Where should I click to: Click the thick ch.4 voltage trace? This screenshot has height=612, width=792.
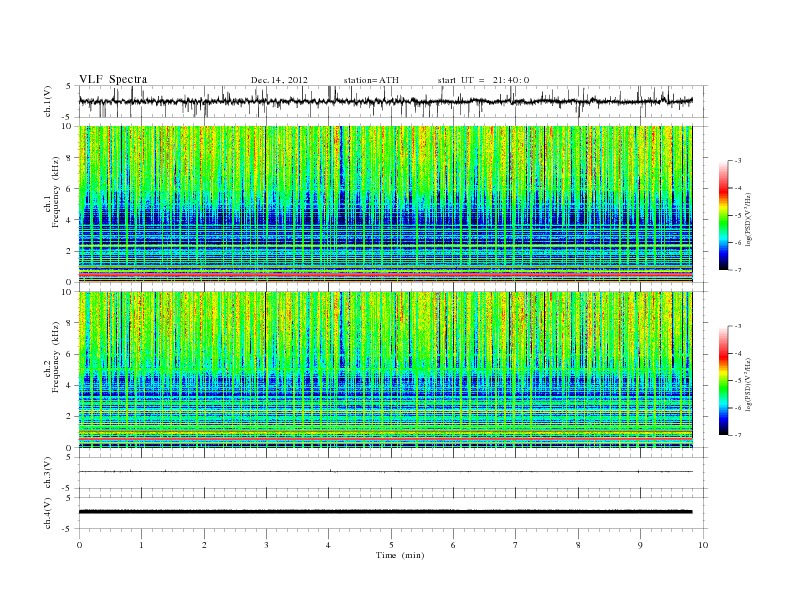(385, 512)
